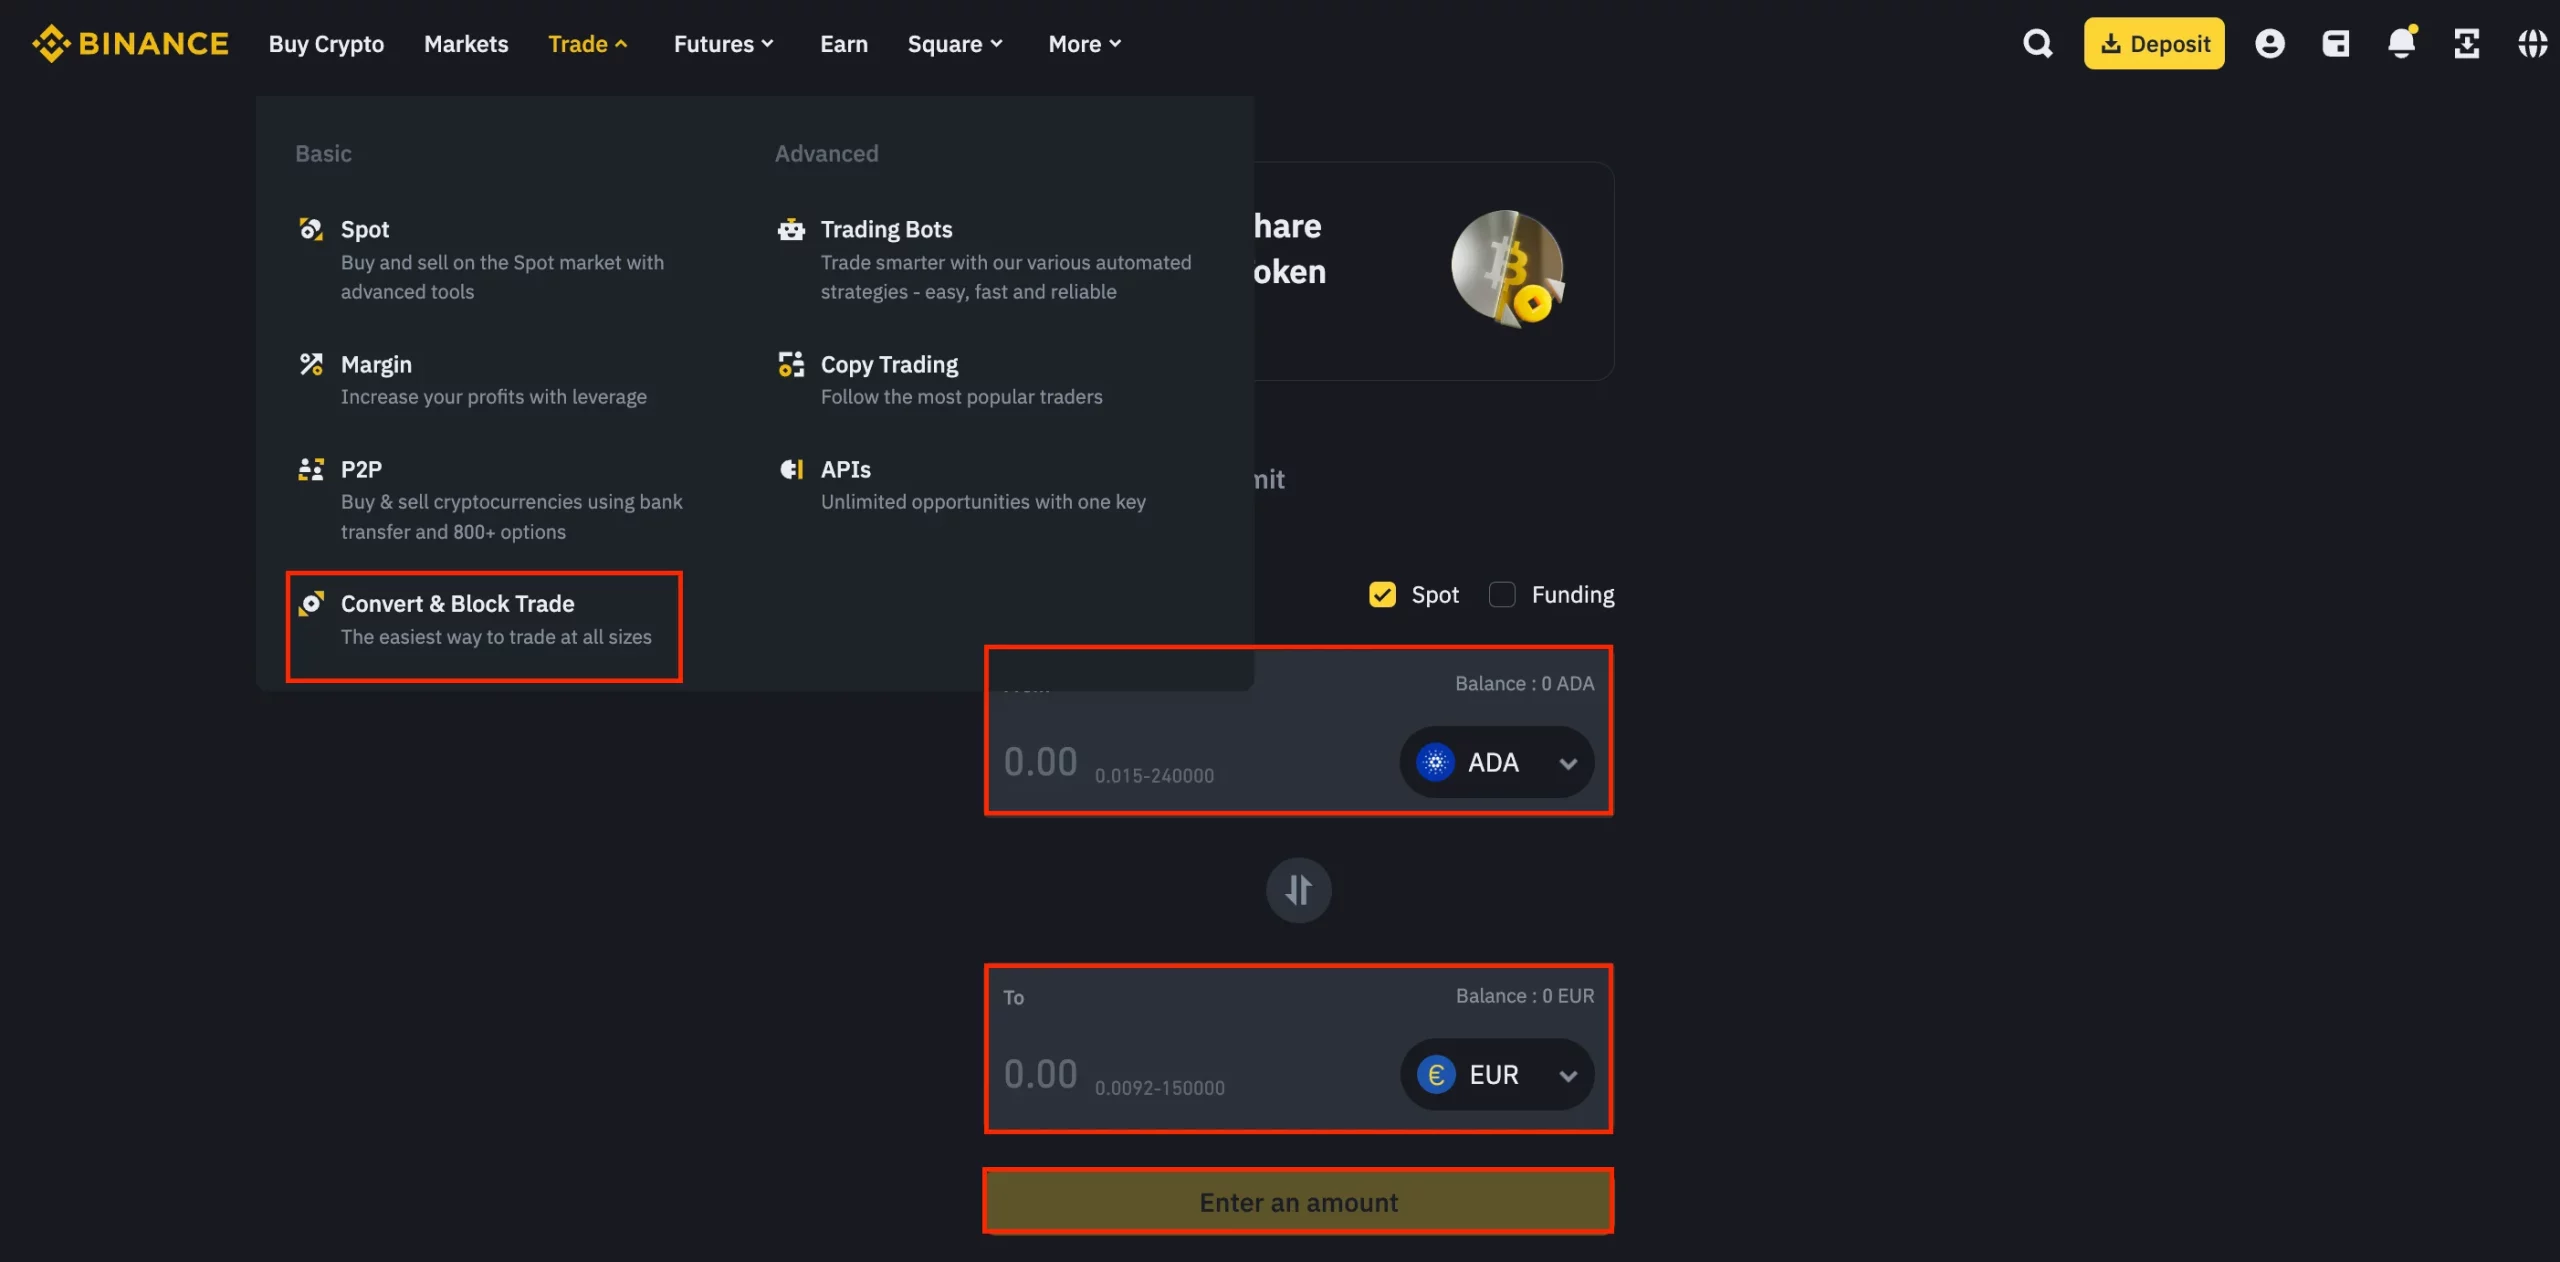The width and height of the screenshot is (2560, 1262).
Task: Check the Funding wallet checkbox
Action: click(x=1502, y=595)
